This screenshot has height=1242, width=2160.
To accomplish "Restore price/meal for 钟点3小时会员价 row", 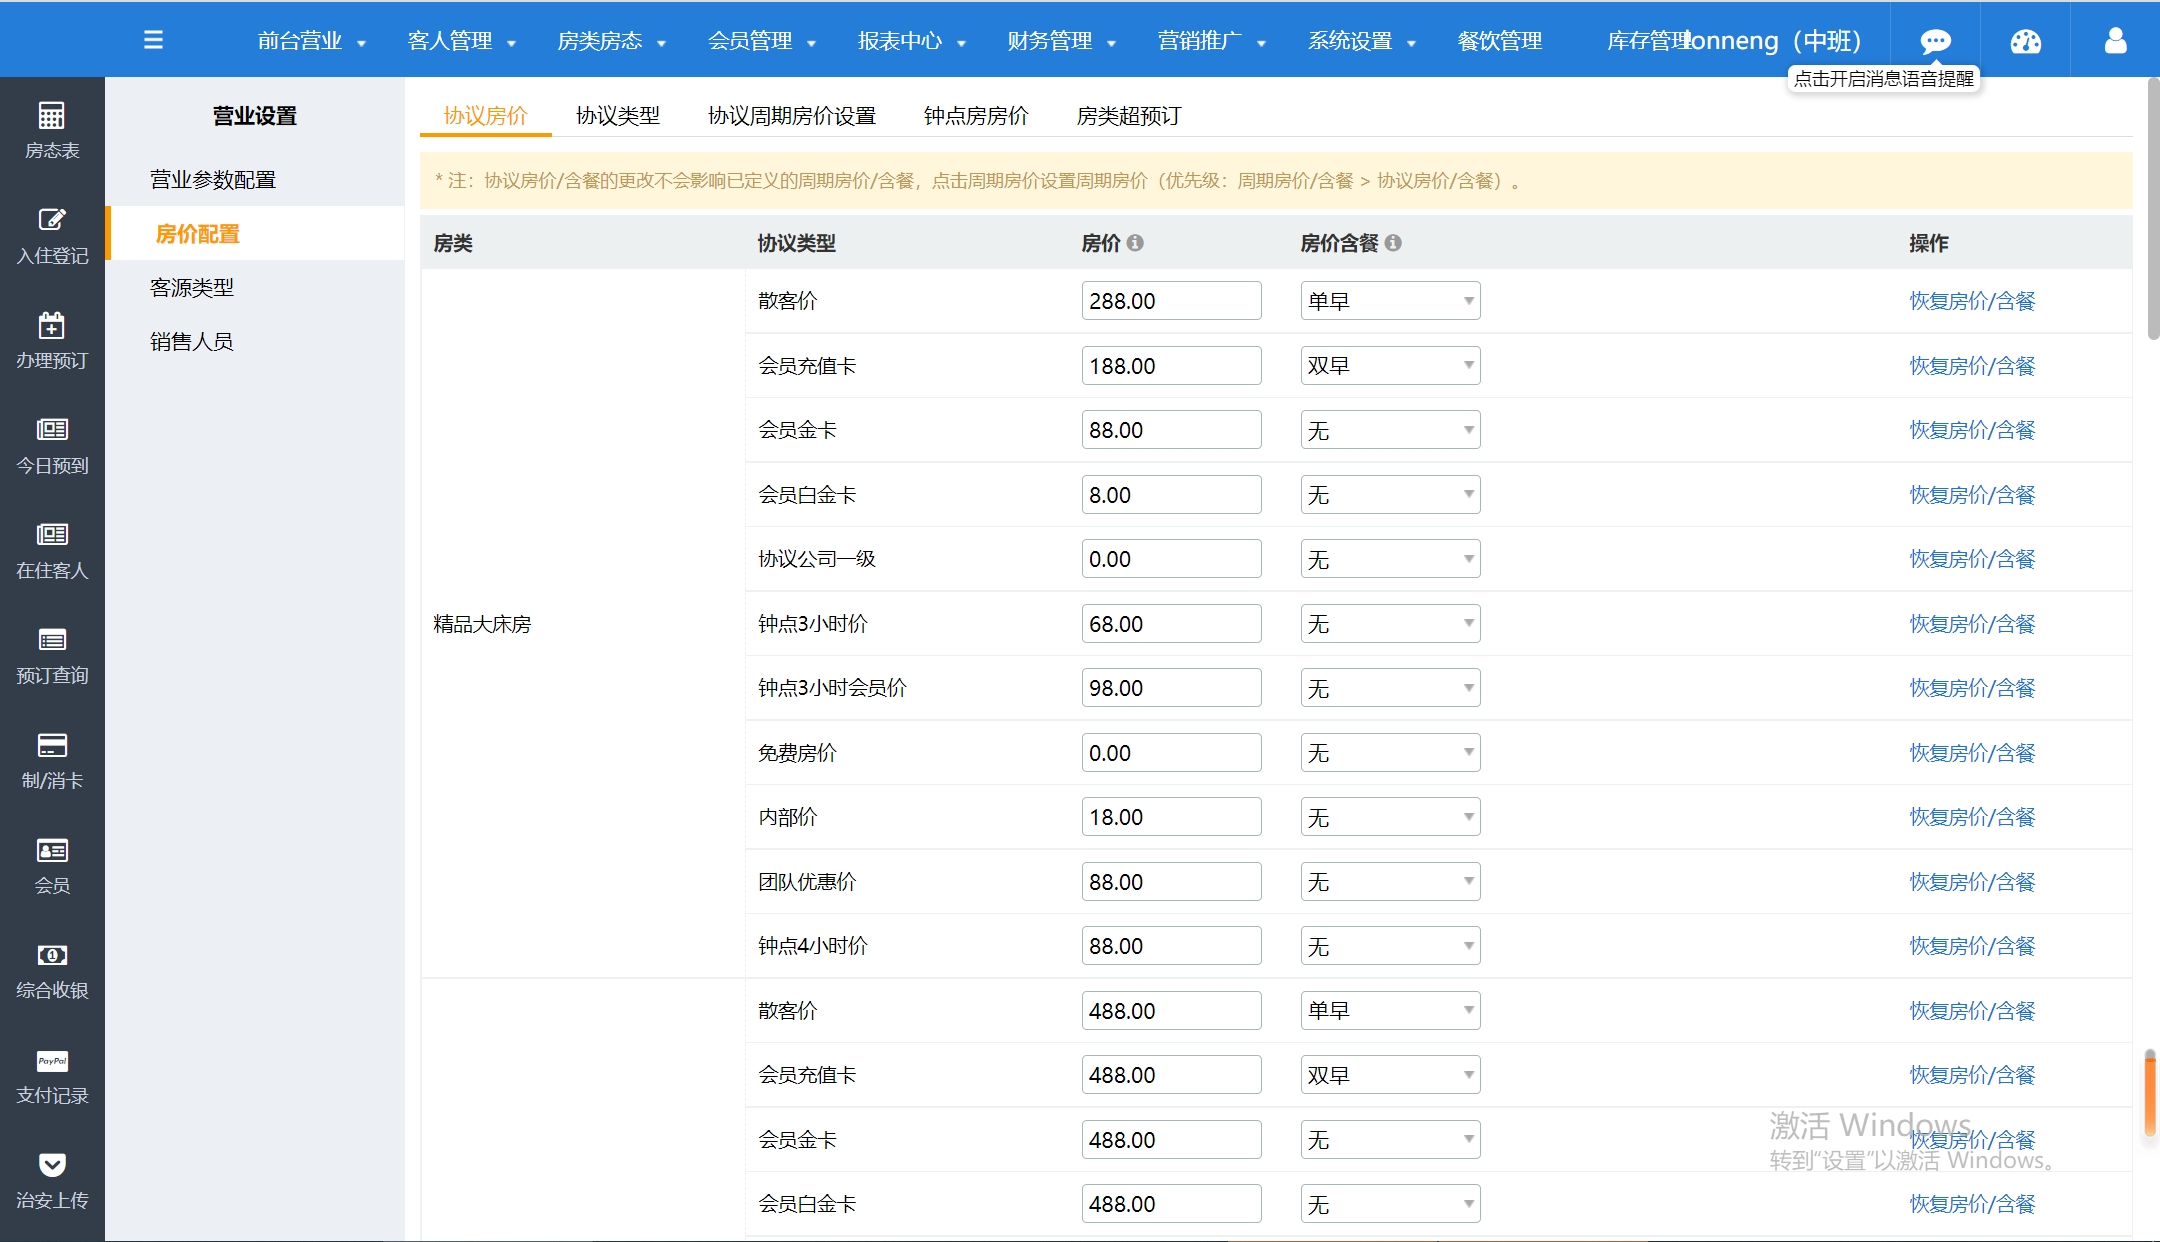I will [x=1972, y=688].
